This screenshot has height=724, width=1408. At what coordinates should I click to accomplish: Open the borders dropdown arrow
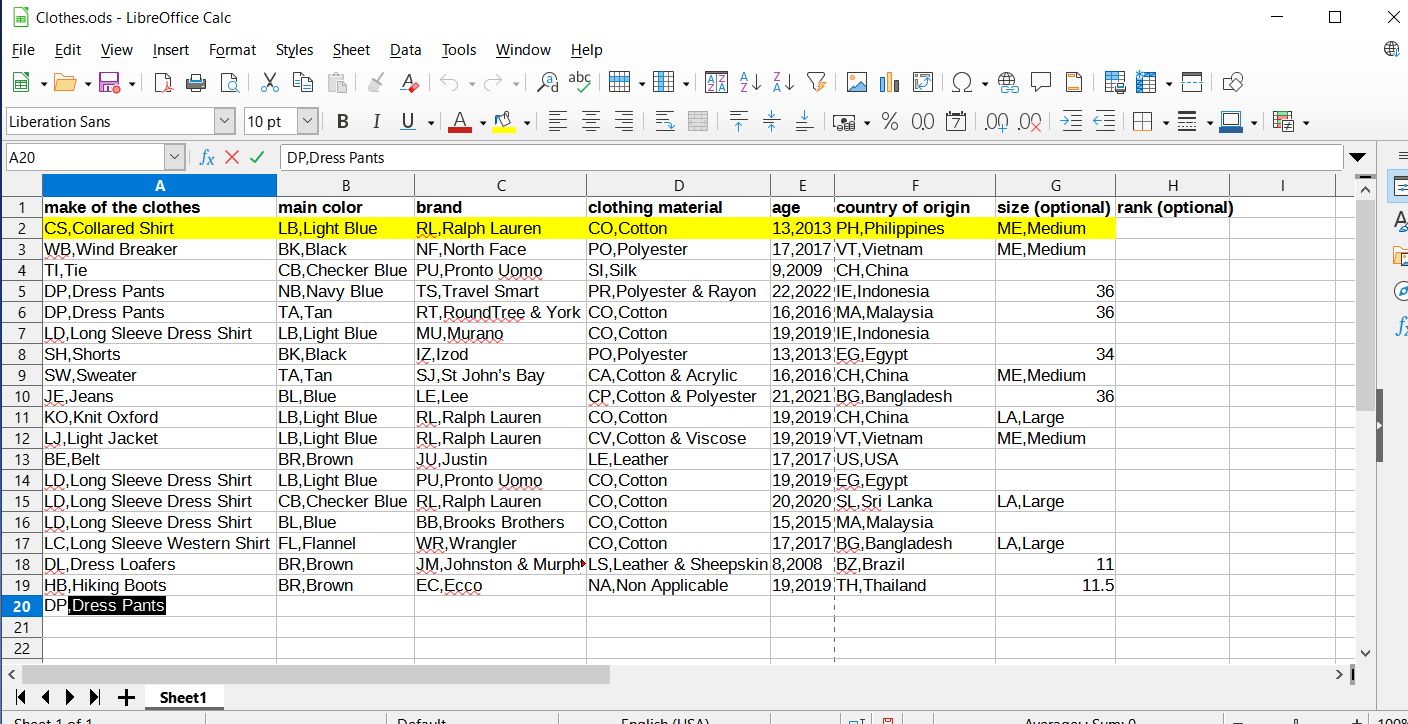(x=1164, y=123)
